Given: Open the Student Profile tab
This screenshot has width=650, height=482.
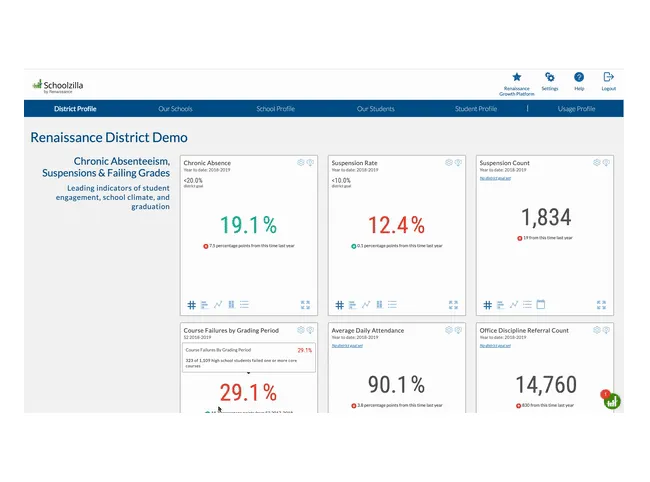Looking at the screenshot, I should (x=476, y=109).
